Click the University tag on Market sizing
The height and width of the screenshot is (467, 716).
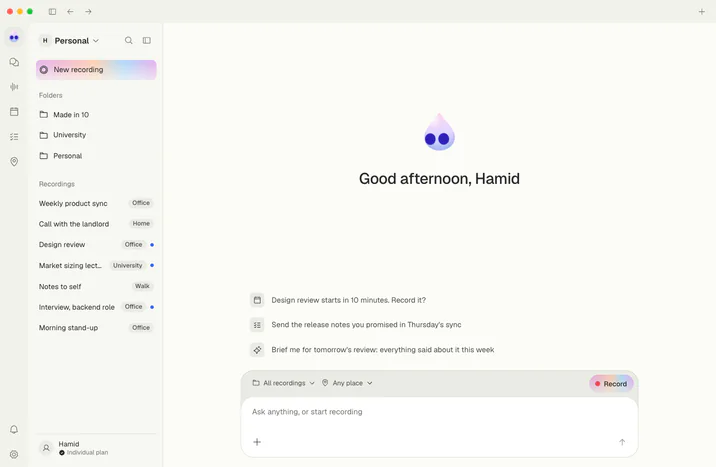click(127, 265)
